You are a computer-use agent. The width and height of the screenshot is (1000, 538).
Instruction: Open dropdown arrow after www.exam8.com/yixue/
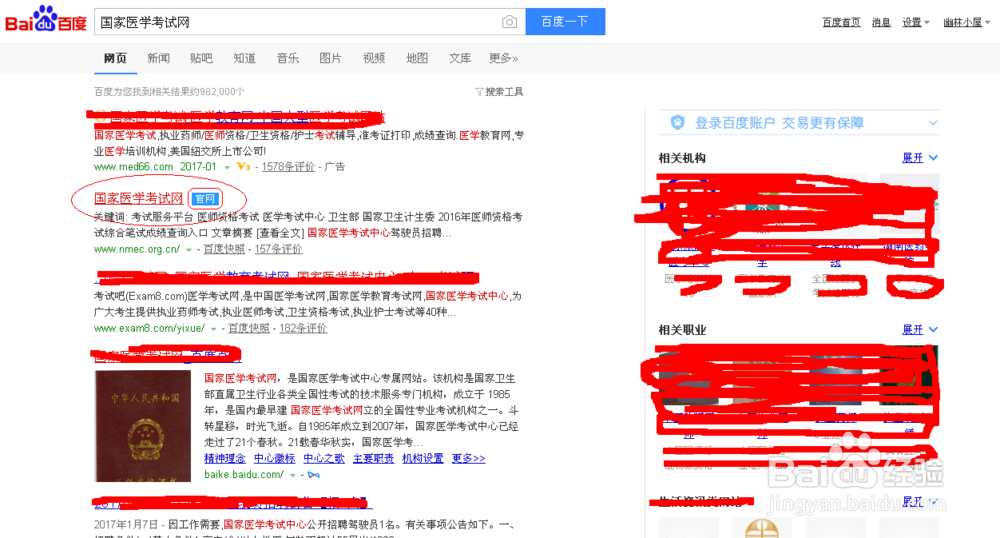[214, 329]
